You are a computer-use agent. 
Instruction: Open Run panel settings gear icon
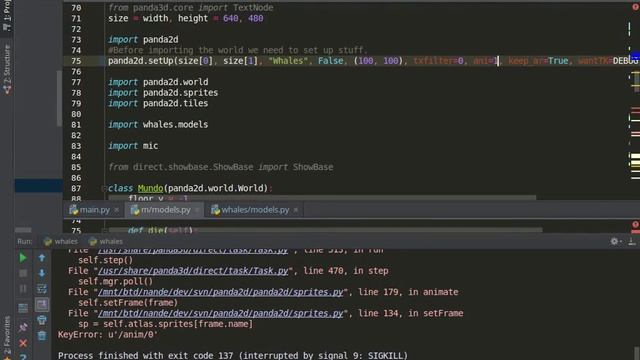[614, 241]
